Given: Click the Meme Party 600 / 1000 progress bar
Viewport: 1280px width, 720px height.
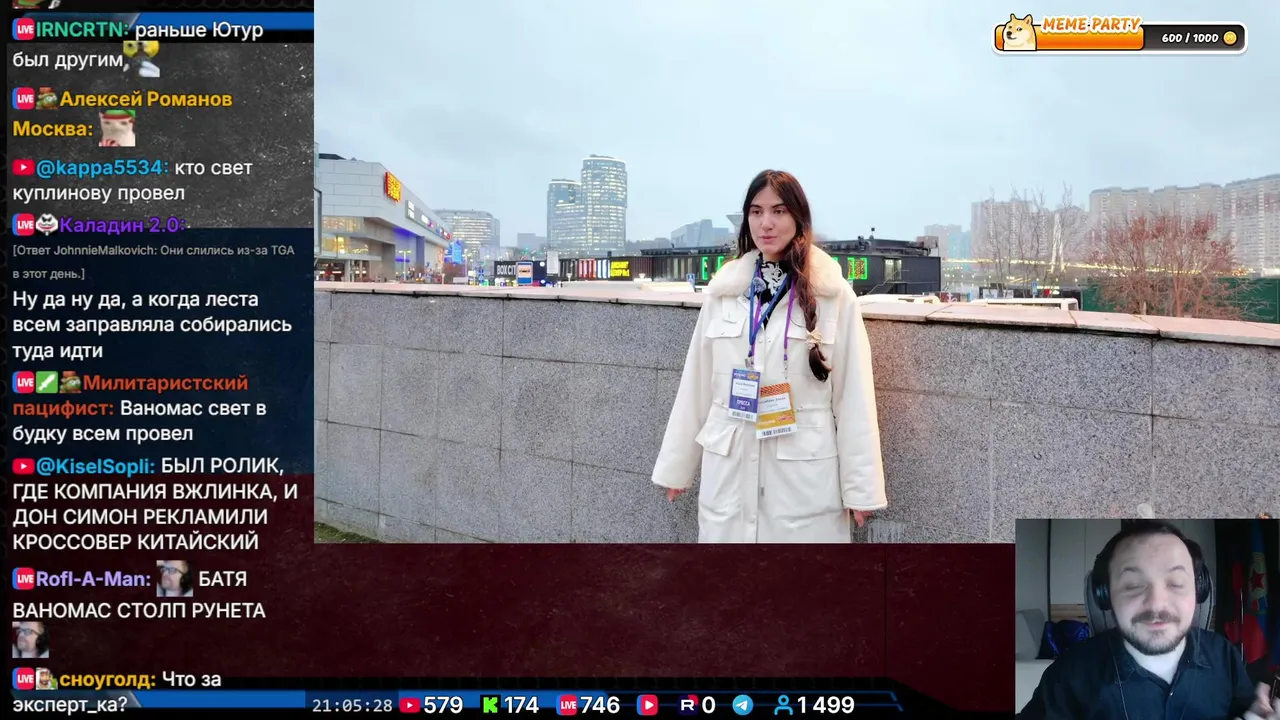Looking at the screenshot, I should coord(1120,38).
